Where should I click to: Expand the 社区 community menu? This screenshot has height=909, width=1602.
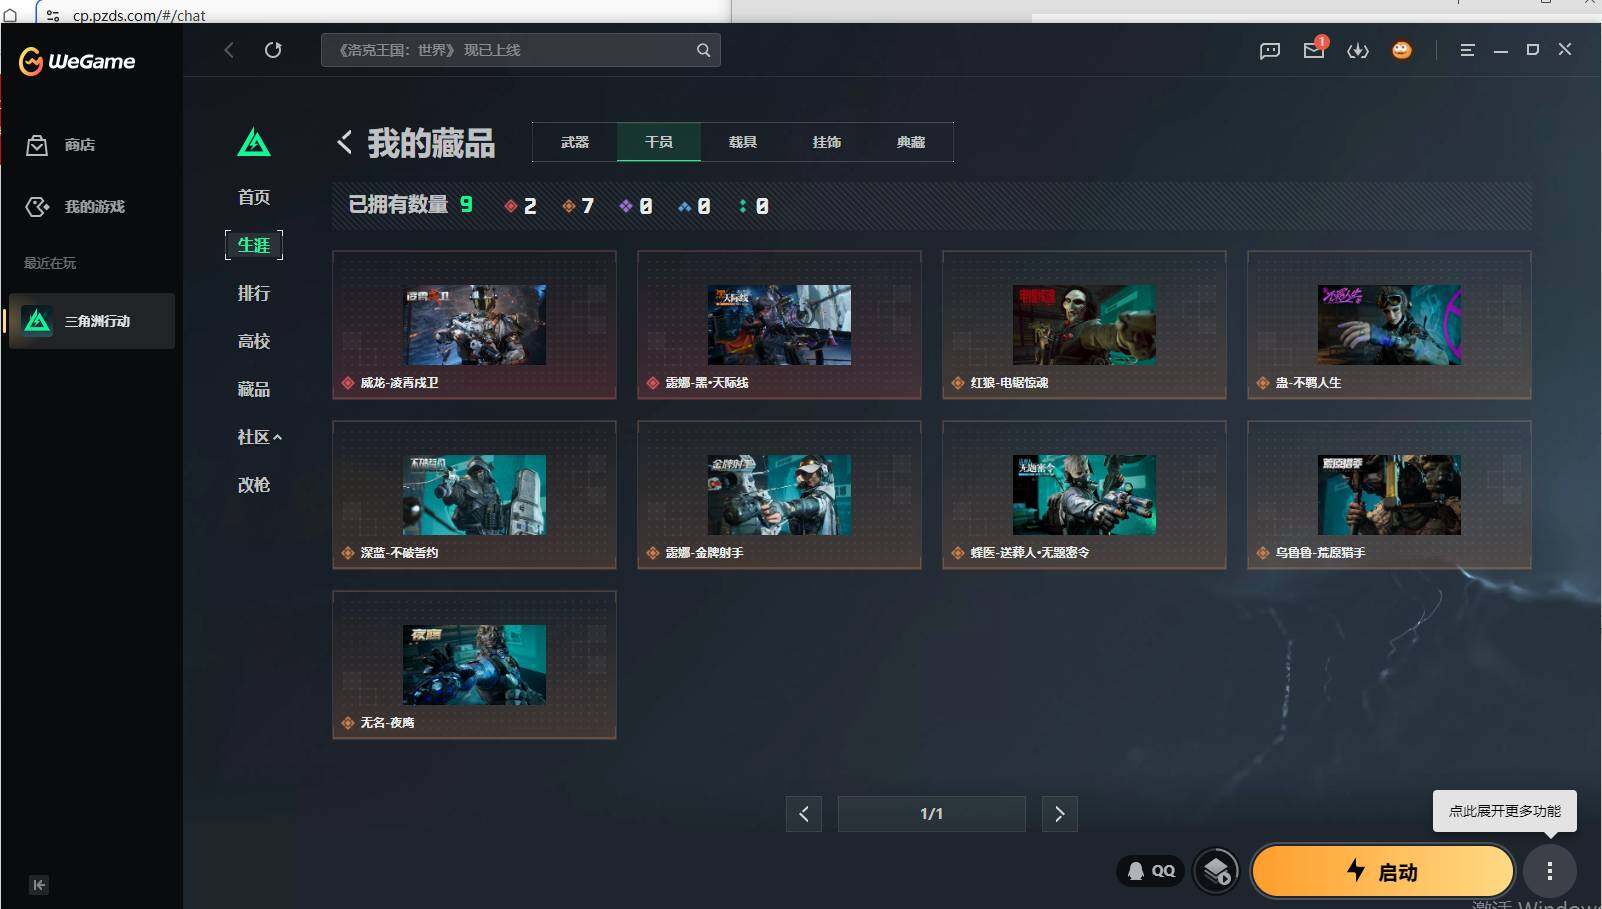[x=260, y=437]
